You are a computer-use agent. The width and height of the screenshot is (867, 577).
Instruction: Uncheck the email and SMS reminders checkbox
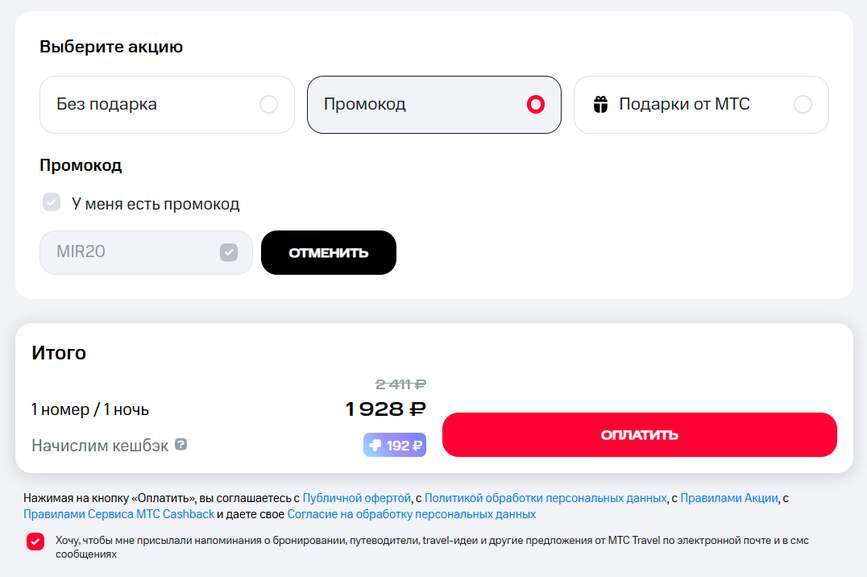(x=36, y=541)
